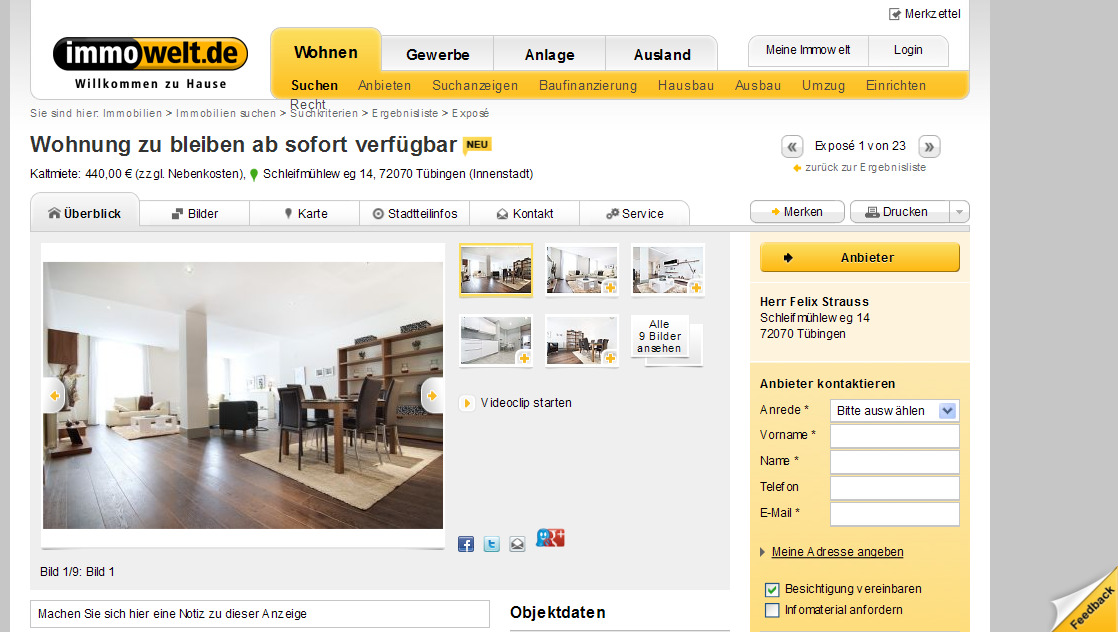This screenshot has height=632, width=1118.
Task: Click Suchkriterien breadcrumb link
Action: click(324, 113)
